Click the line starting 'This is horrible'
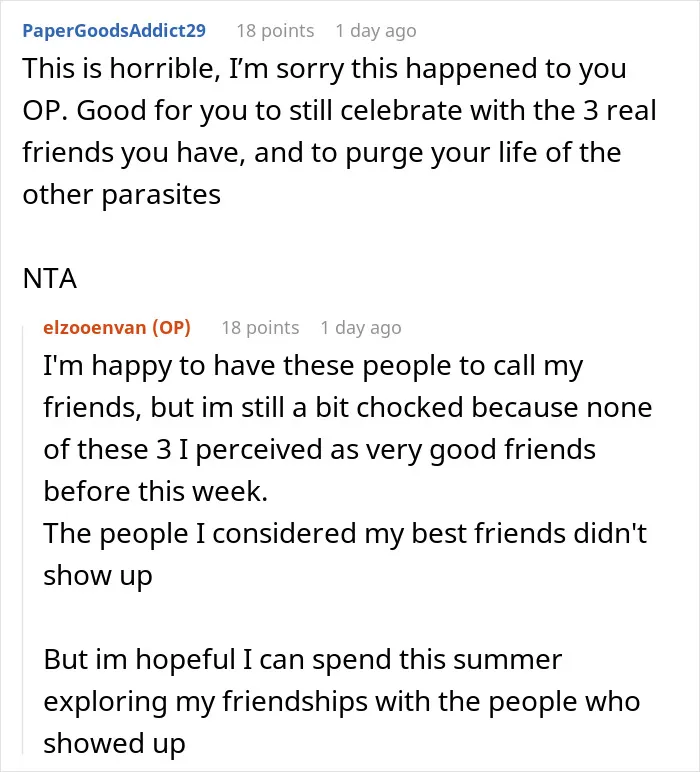Viewport: 700px width, 772px height. pos(324,69)
